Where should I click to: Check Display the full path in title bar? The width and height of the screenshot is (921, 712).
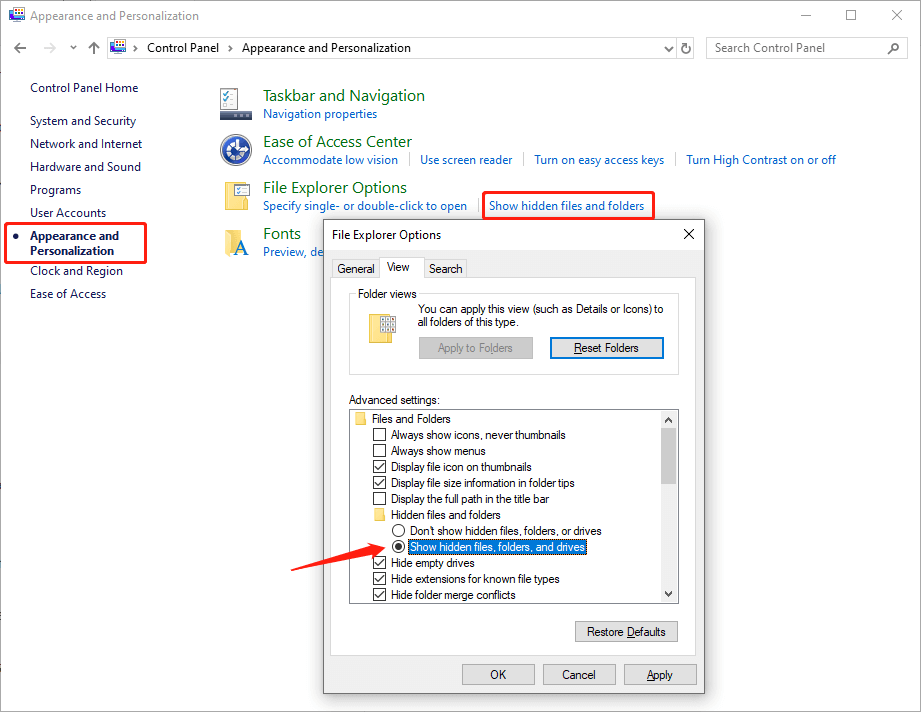(380, 499)
